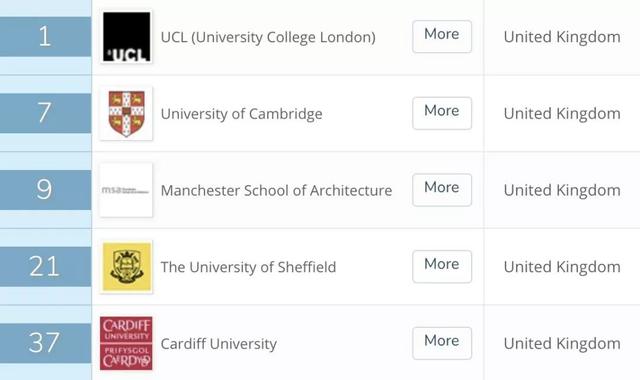The width and height of the screenshot is (640, 380).
Task: Open More for University of Cambridge
Action: coord(442,113)
